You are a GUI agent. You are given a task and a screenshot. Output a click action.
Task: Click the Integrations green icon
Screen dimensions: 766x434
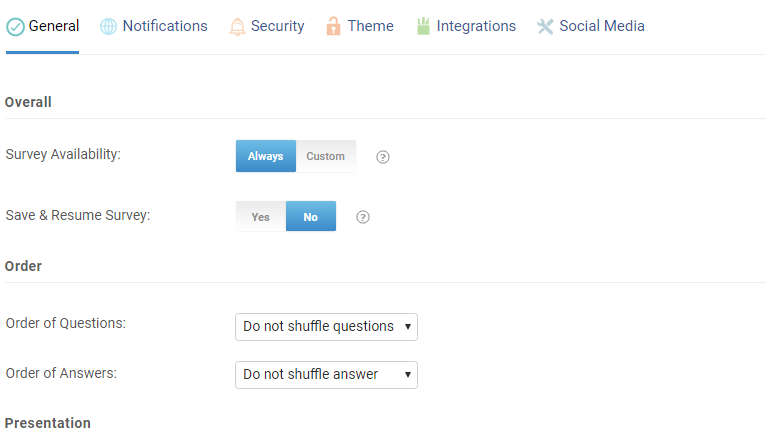click(423, 27)
